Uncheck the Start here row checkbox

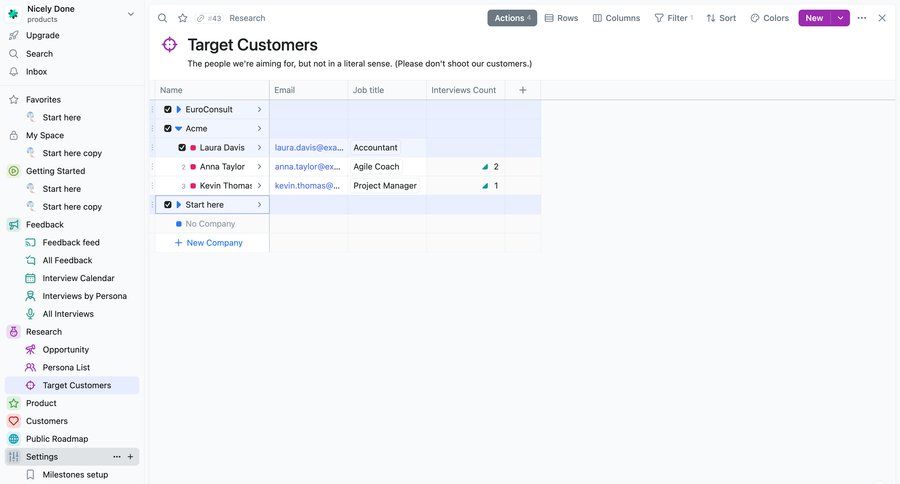click(168, 204)
